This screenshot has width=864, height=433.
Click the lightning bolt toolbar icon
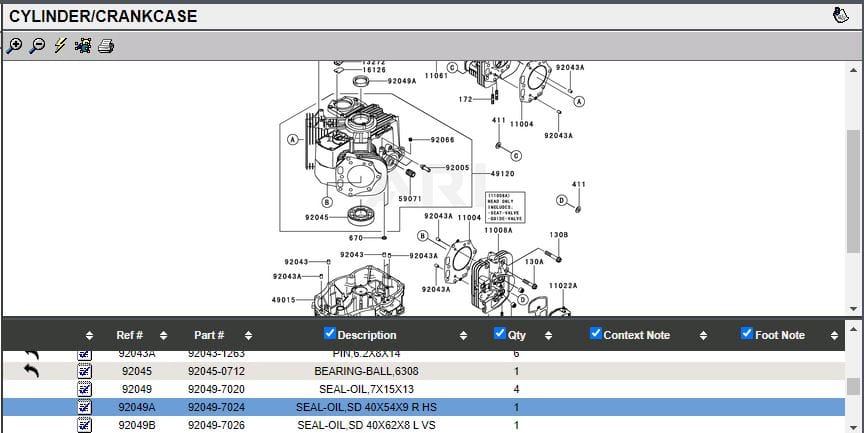(60, 46)
